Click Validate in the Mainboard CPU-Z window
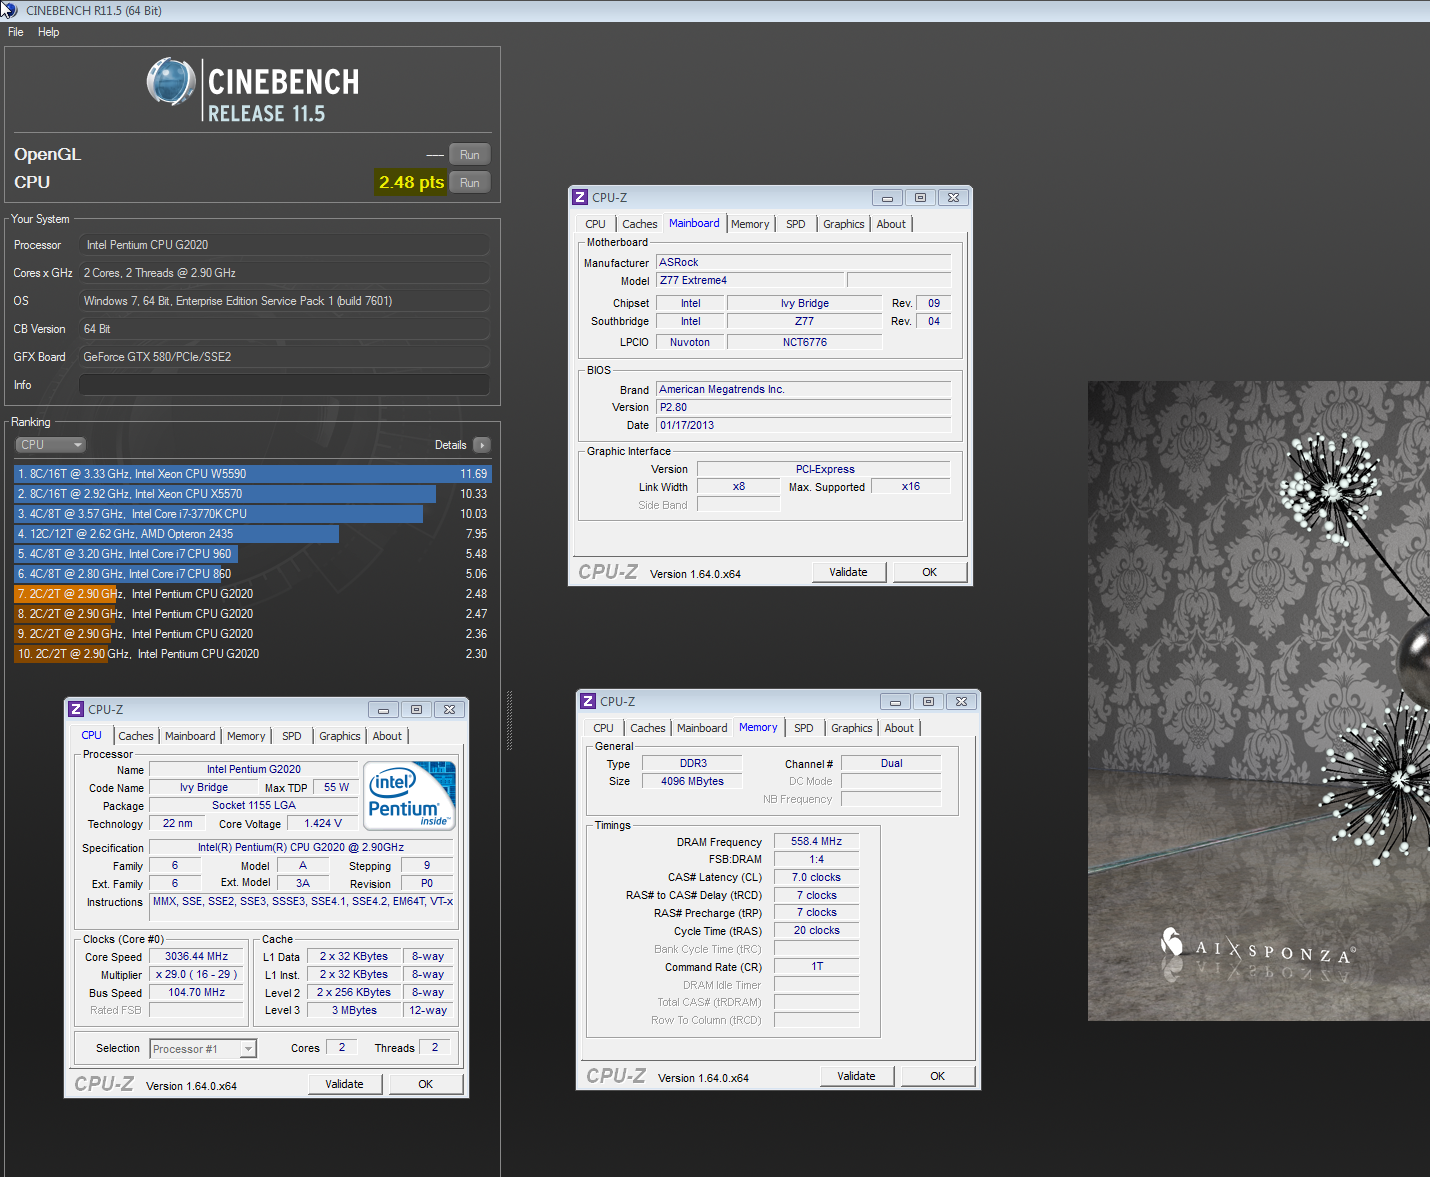The height and width of the screenshot is (1177, 1430). click(848, 572)
